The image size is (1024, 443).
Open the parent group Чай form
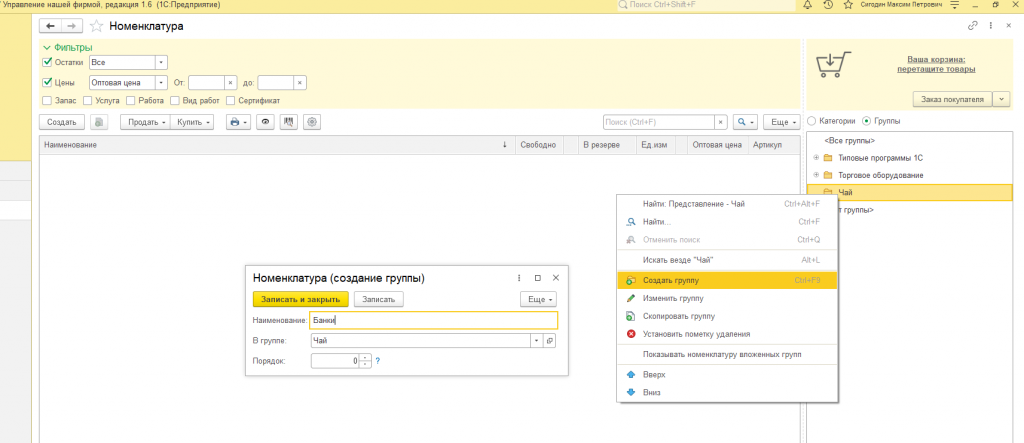coord(549,340)
